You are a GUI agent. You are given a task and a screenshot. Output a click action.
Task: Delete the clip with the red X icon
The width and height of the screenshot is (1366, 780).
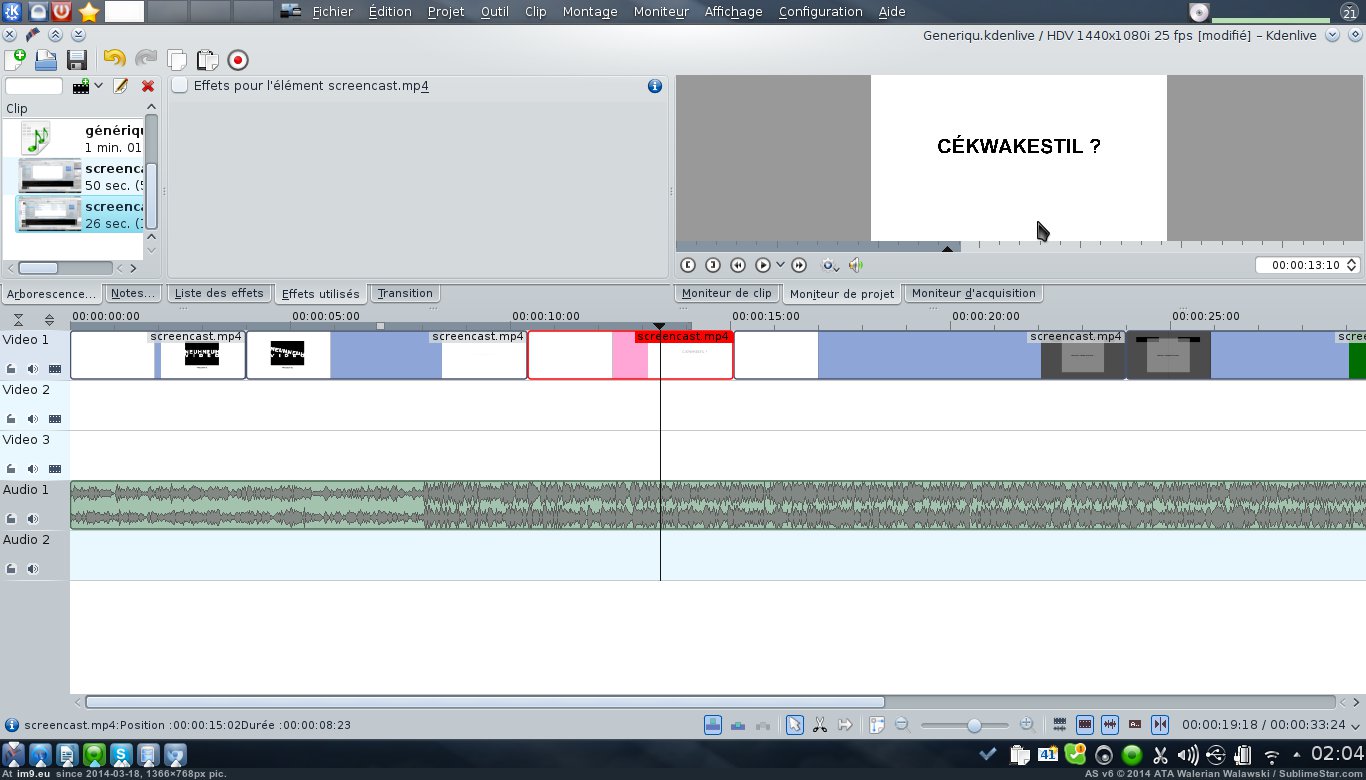(148, 87)
